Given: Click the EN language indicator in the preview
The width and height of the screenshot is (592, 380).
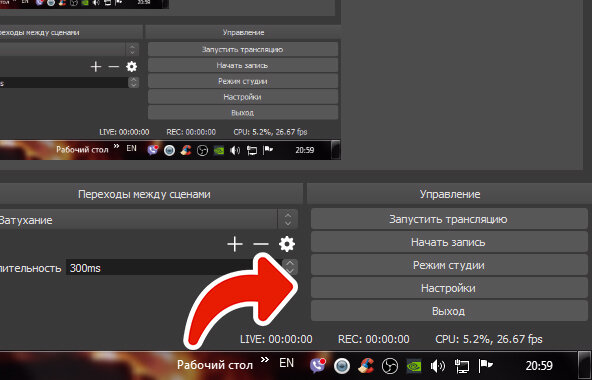Looking at the screenshot, I should 131,148.
